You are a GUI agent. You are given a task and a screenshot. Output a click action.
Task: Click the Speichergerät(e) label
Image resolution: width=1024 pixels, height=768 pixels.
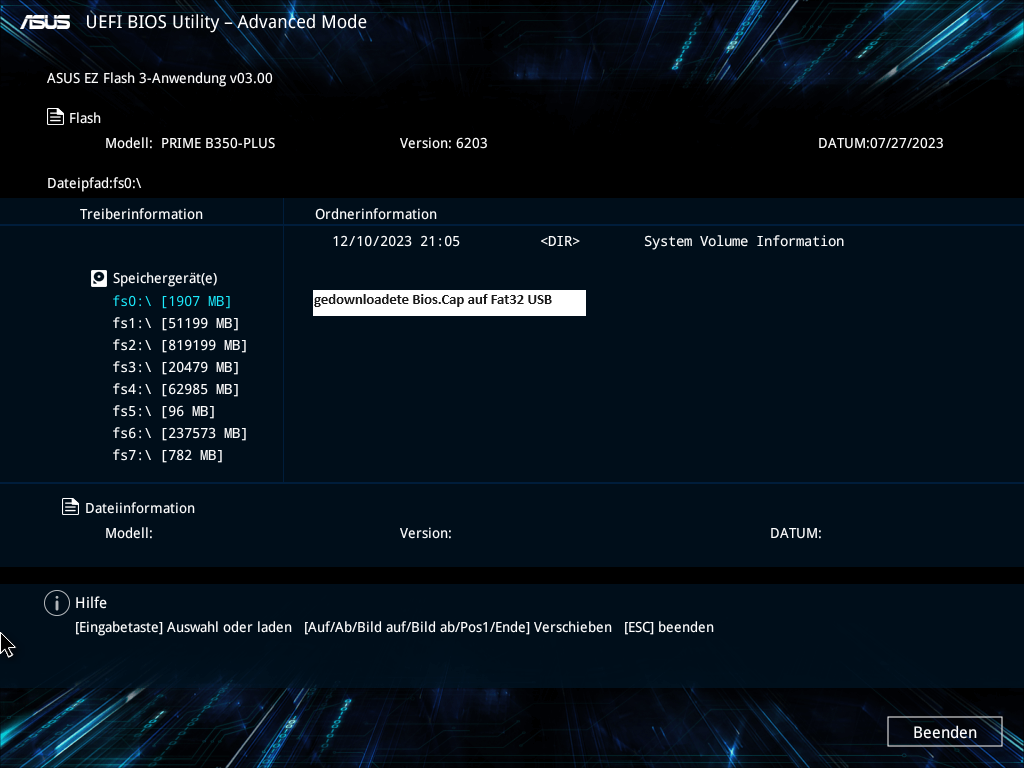[x=165, y=279]
